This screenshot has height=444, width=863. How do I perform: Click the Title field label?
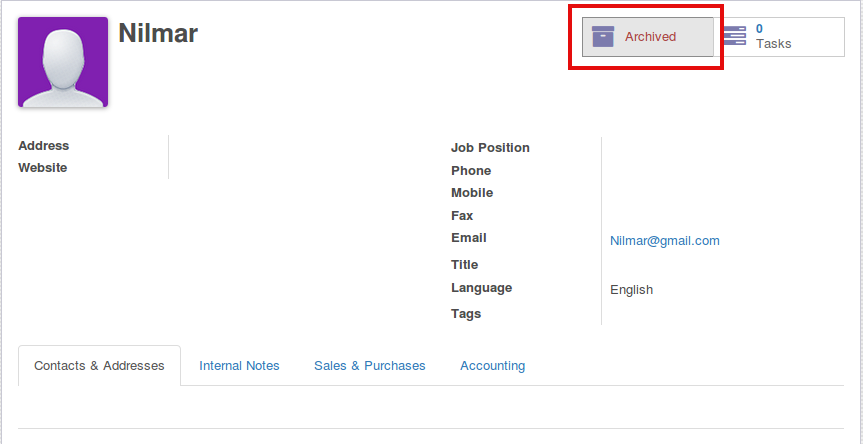[465, 265]
